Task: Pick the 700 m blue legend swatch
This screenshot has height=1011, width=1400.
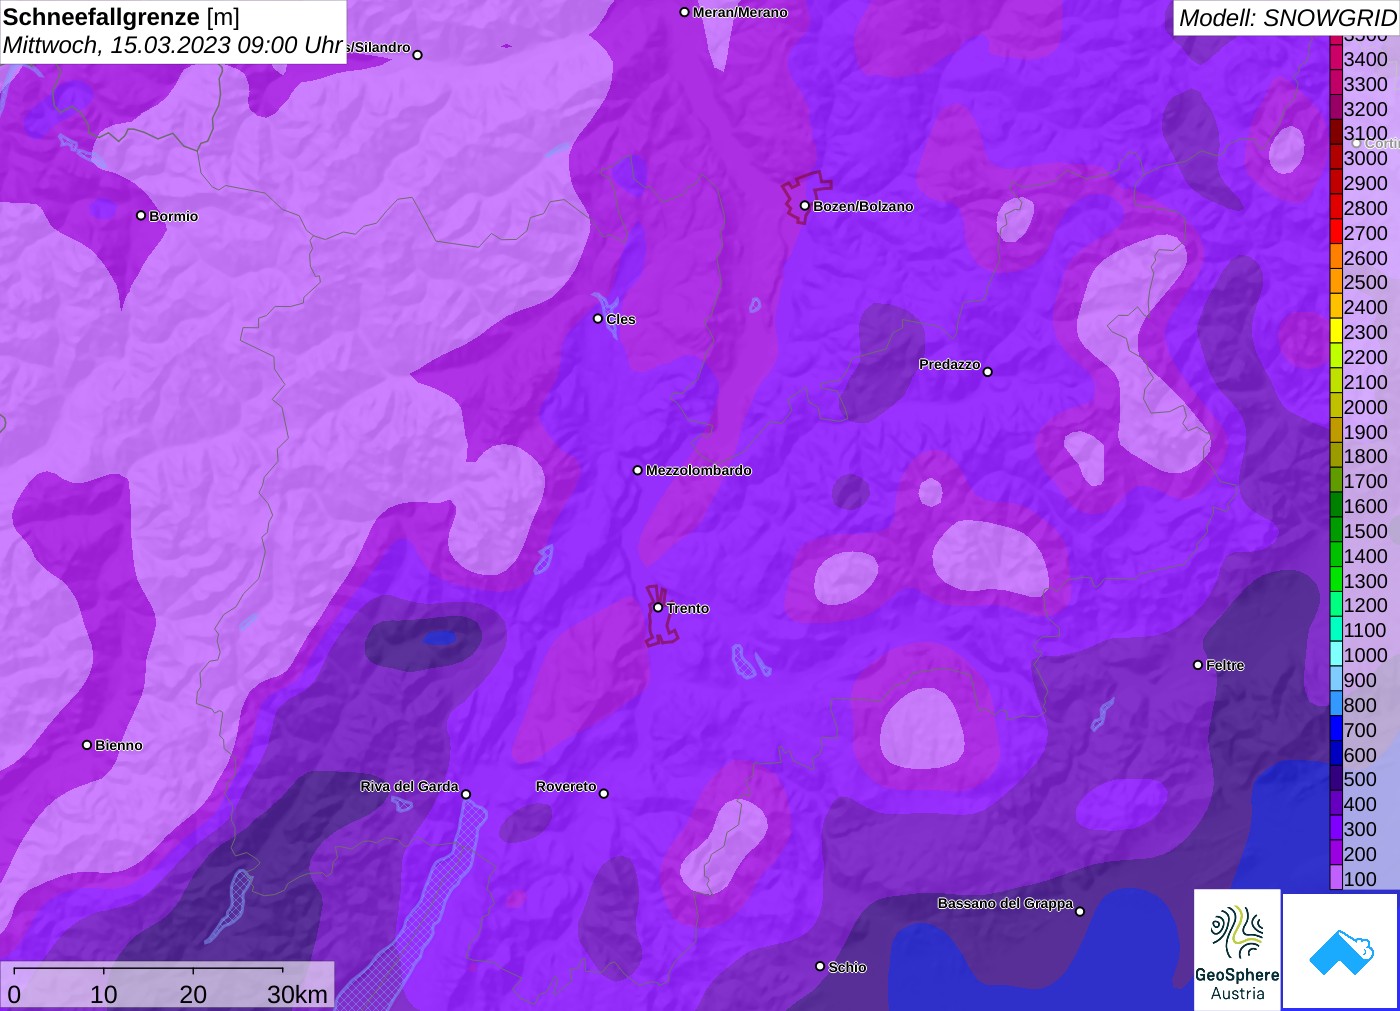Action: pos(1336,729)
